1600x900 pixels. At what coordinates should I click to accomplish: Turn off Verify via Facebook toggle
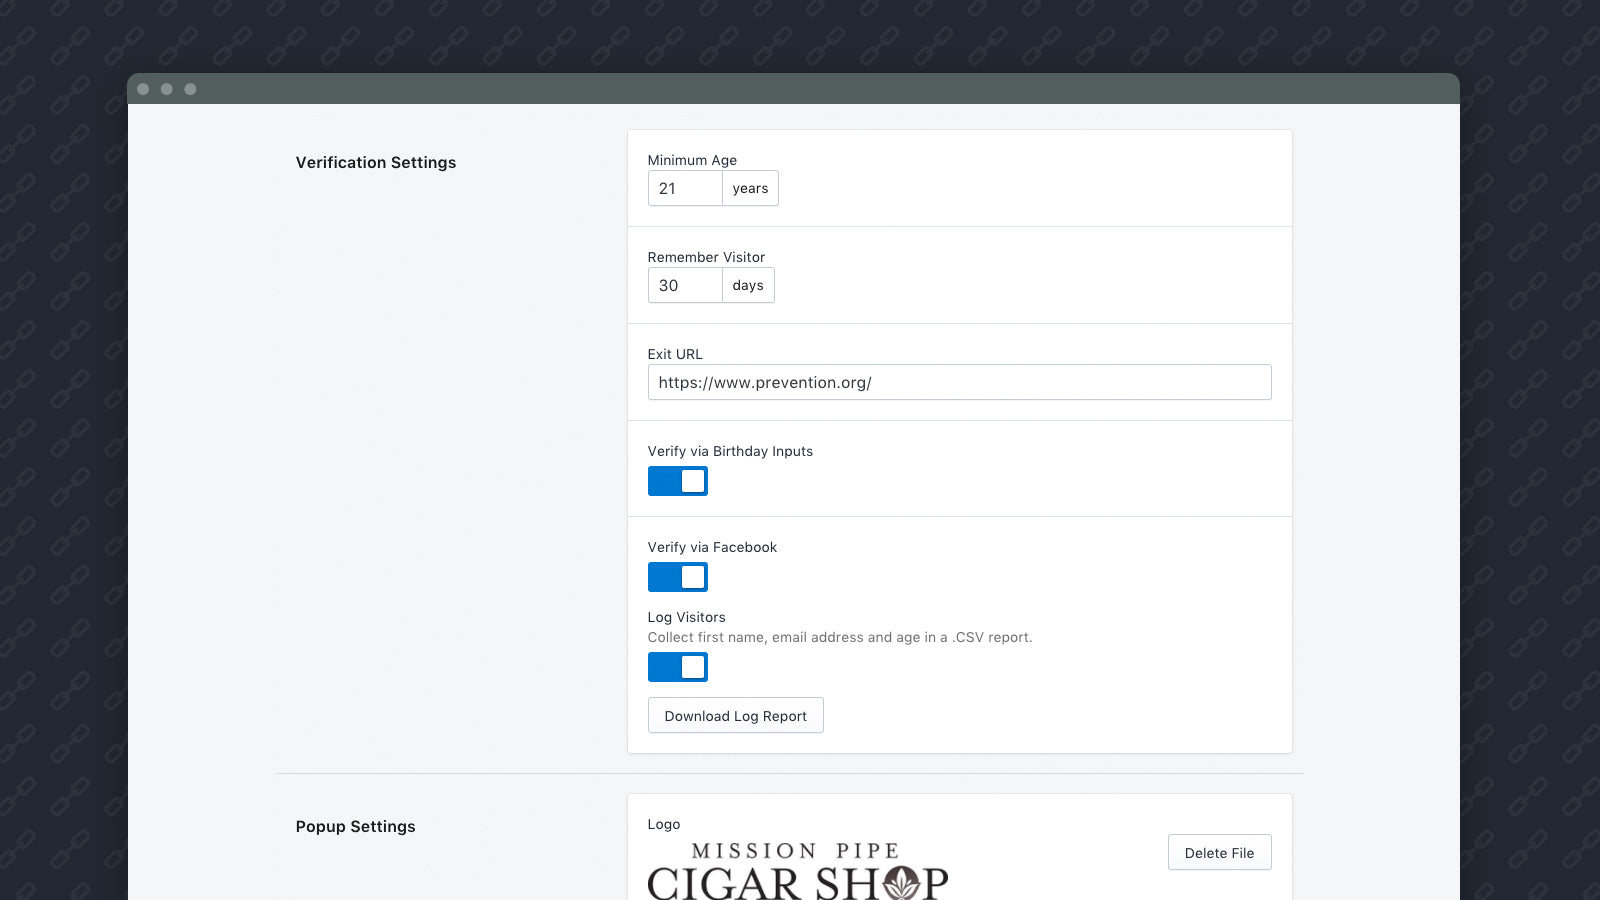pos(678,577)
